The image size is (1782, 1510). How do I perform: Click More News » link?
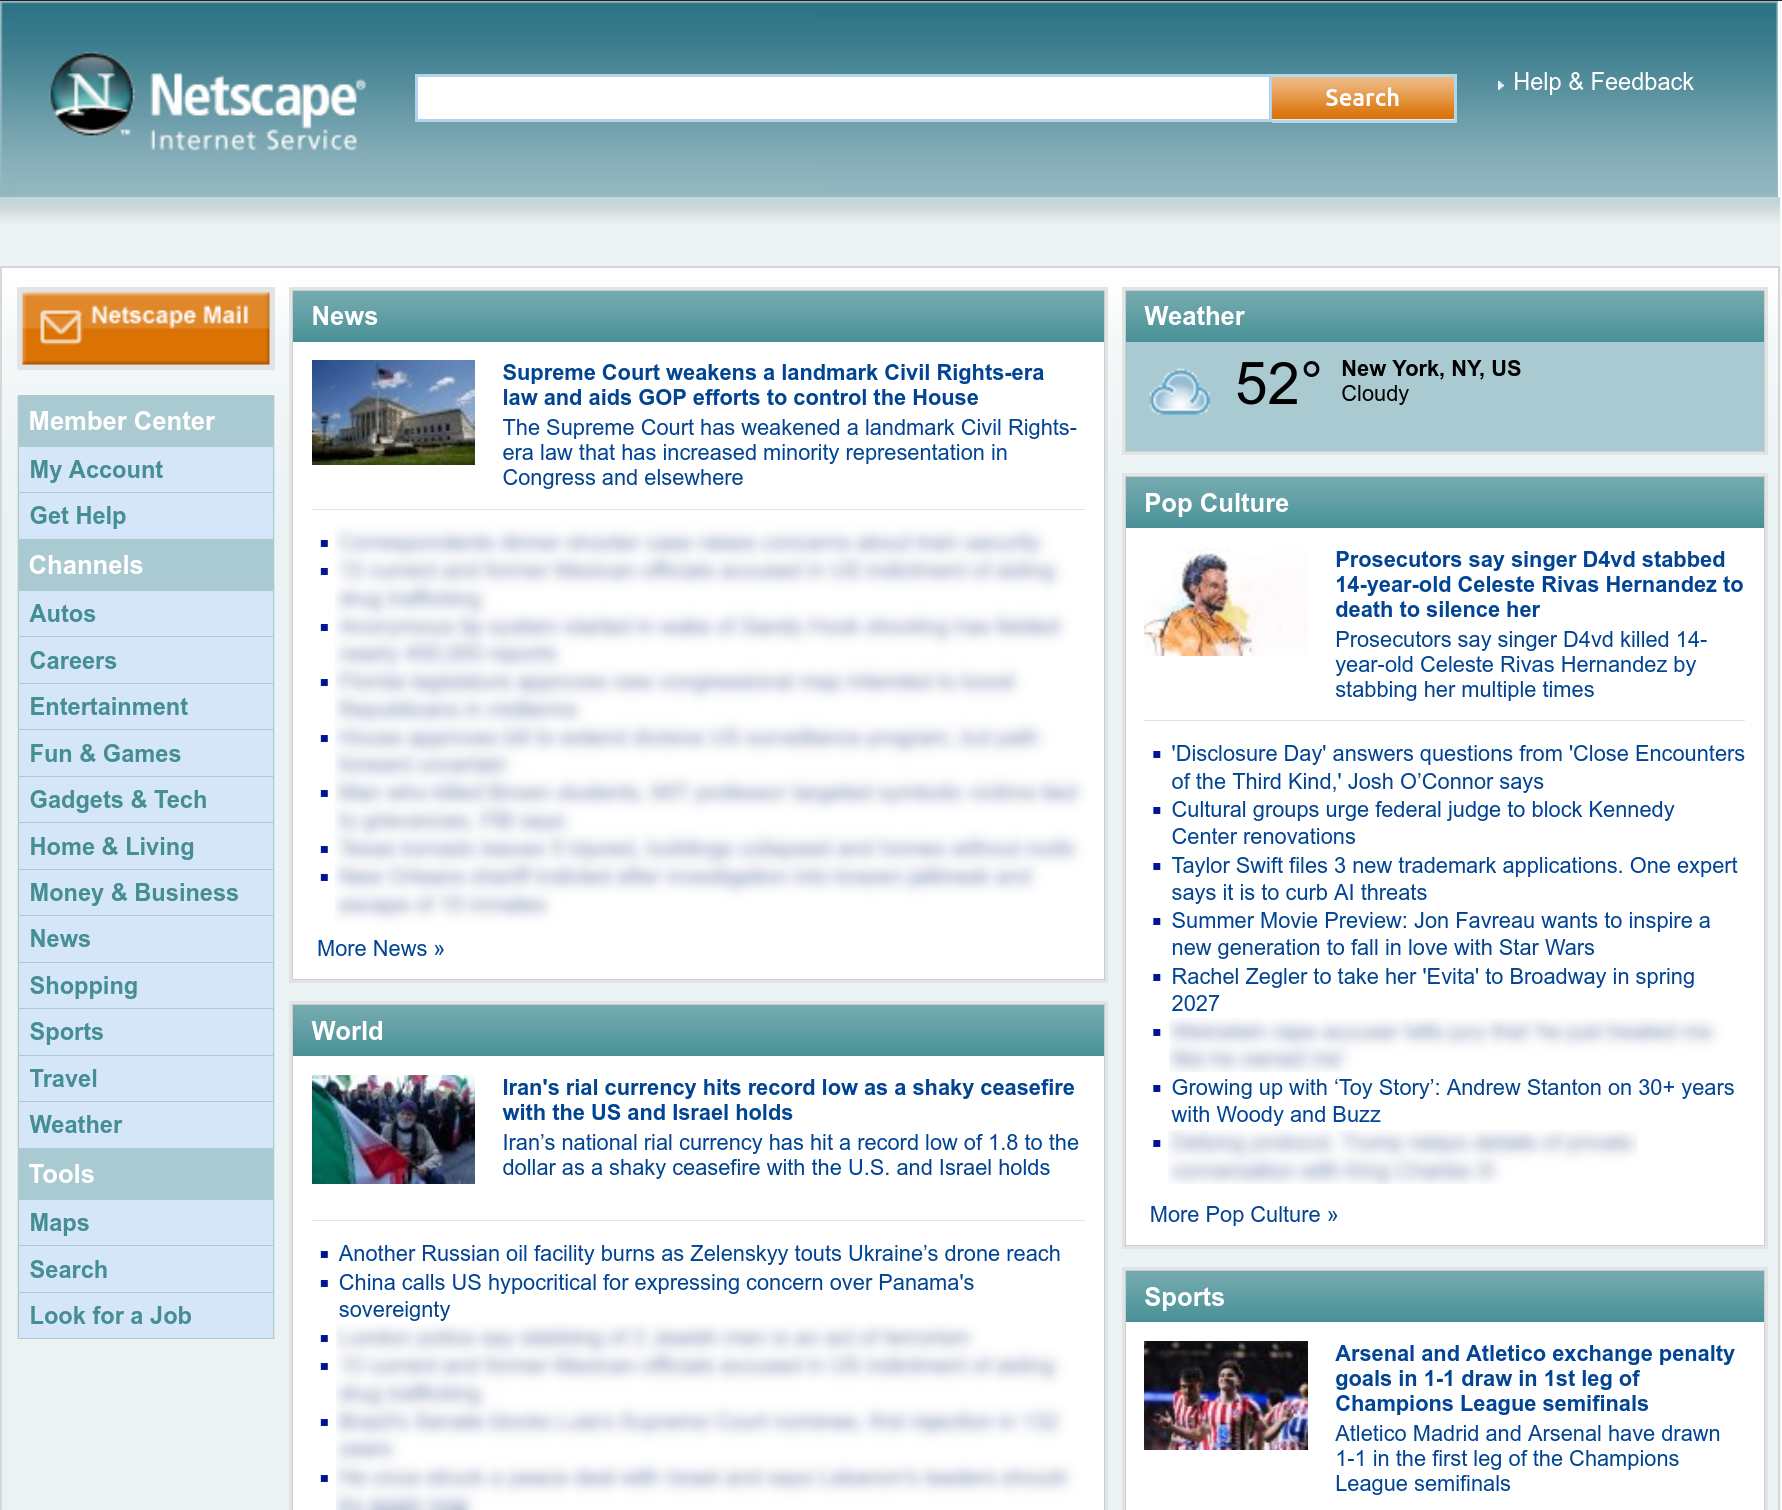(380, 947)
